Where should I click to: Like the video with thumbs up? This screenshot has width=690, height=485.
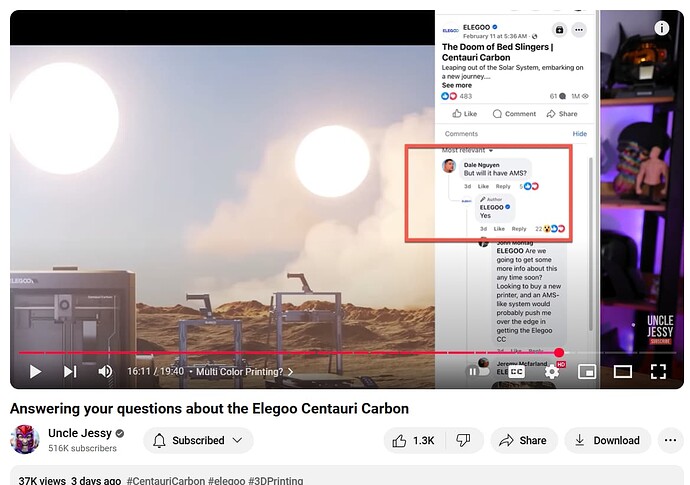point(414,440)
